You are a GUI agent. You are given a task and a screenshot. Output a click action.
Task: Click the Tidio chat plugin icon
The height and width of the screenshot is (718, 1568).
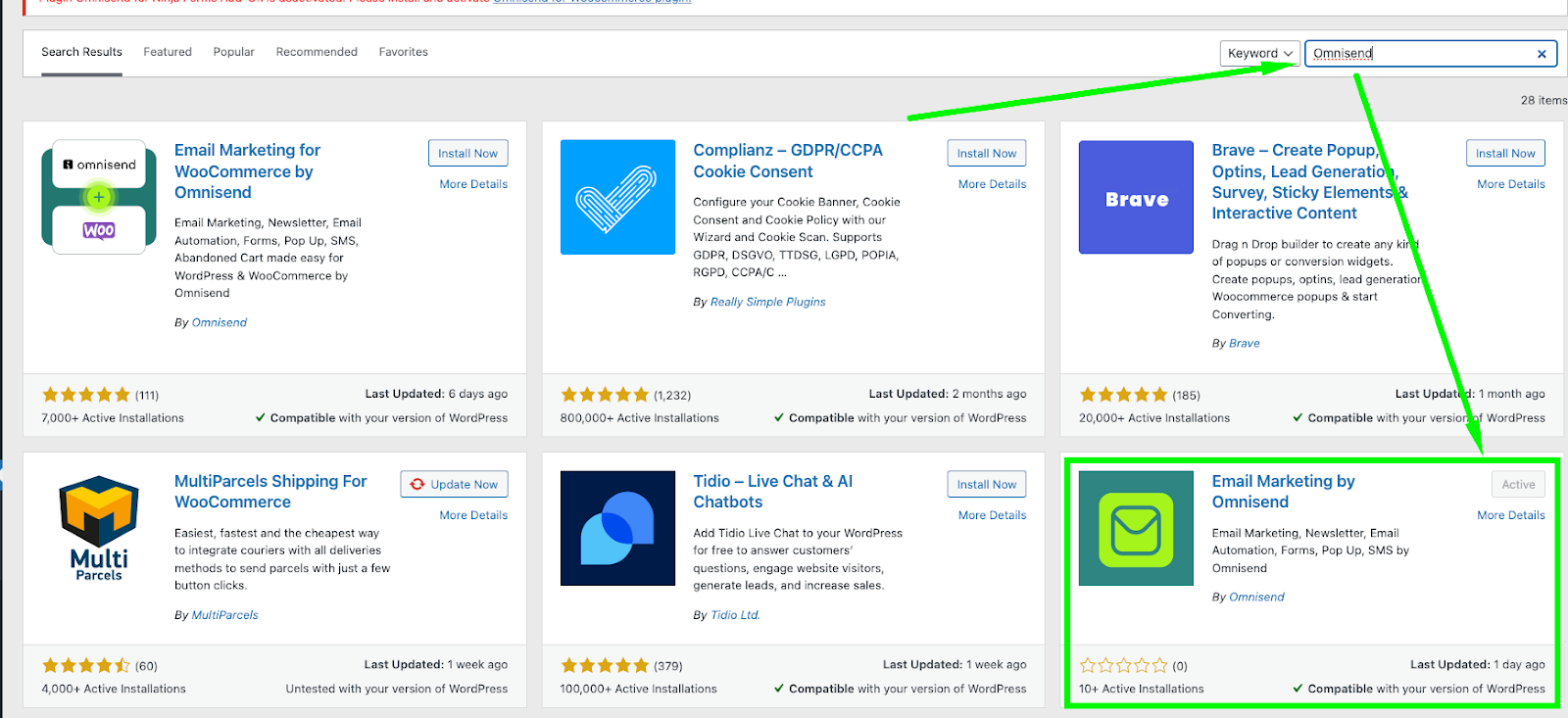(x=617, y=528)
